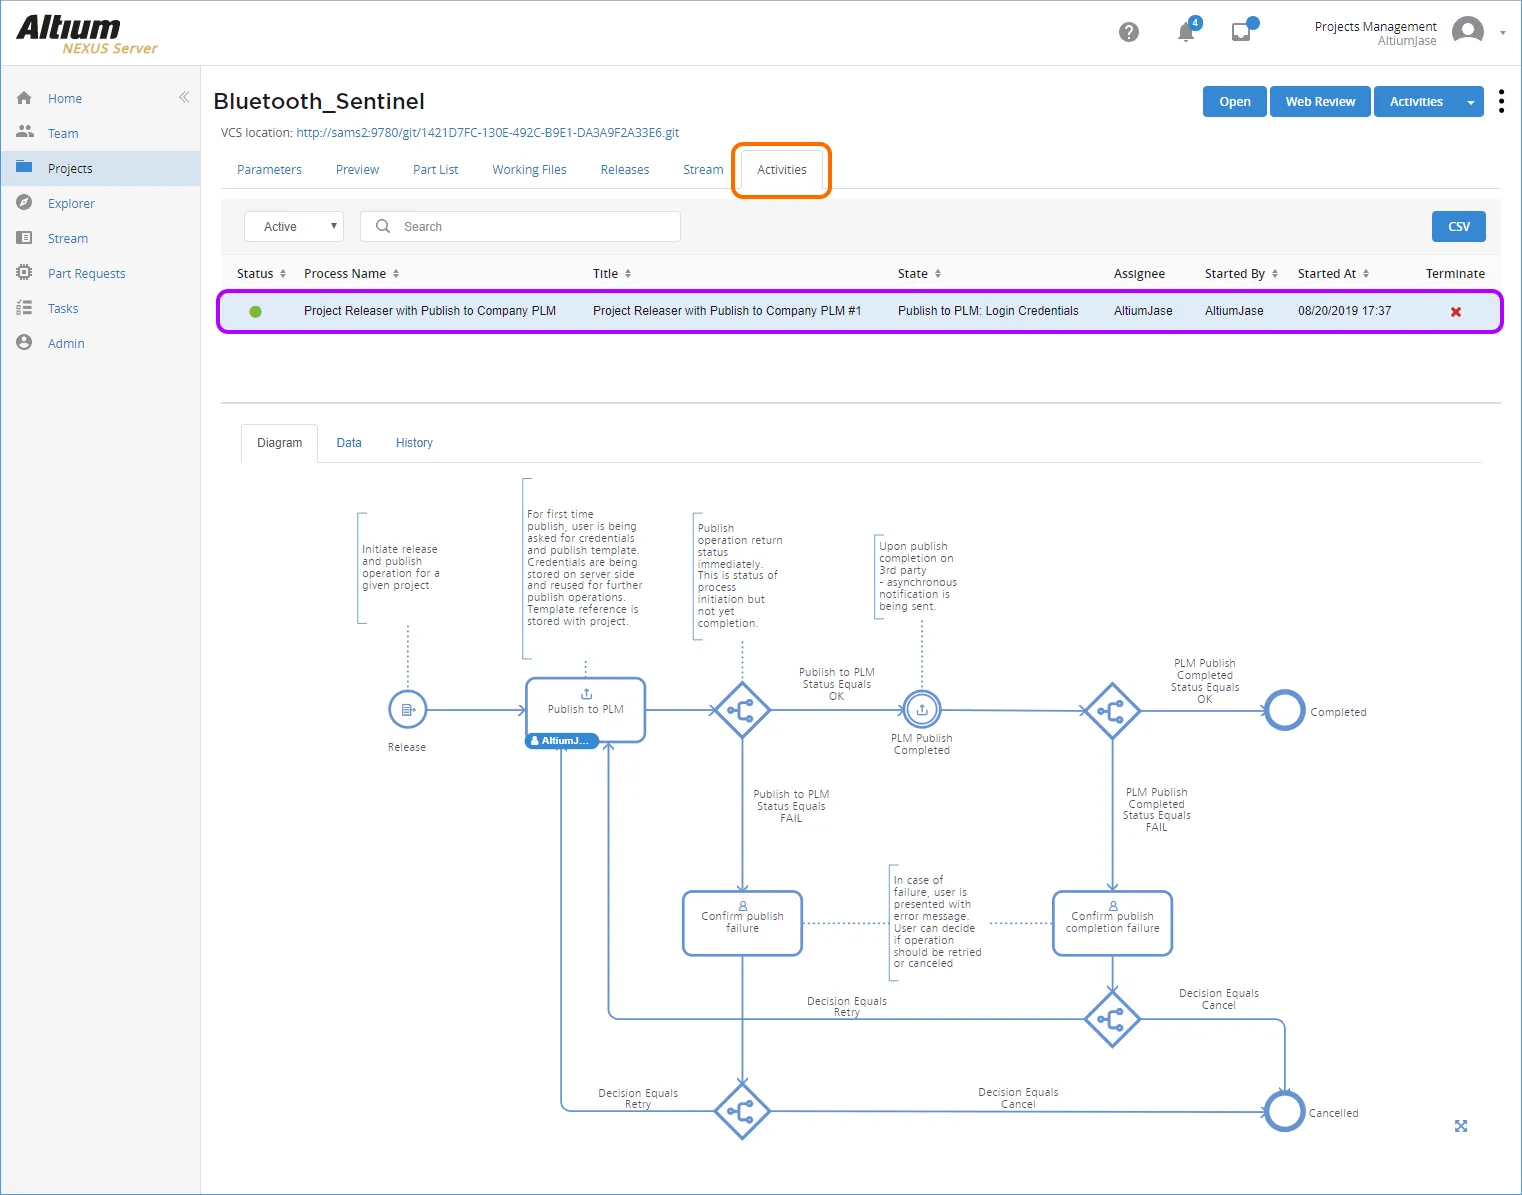
Task: Expand diagram to full screen icon
Action: pyautogui.click(x=1461, y=1126)
